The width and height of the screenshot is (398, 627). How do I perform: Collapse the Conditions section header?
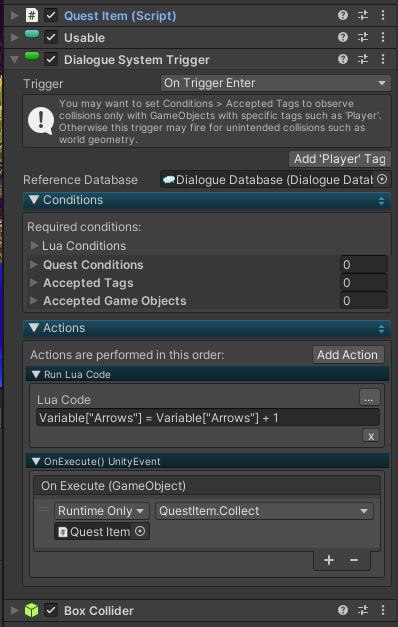click(207, 200)
